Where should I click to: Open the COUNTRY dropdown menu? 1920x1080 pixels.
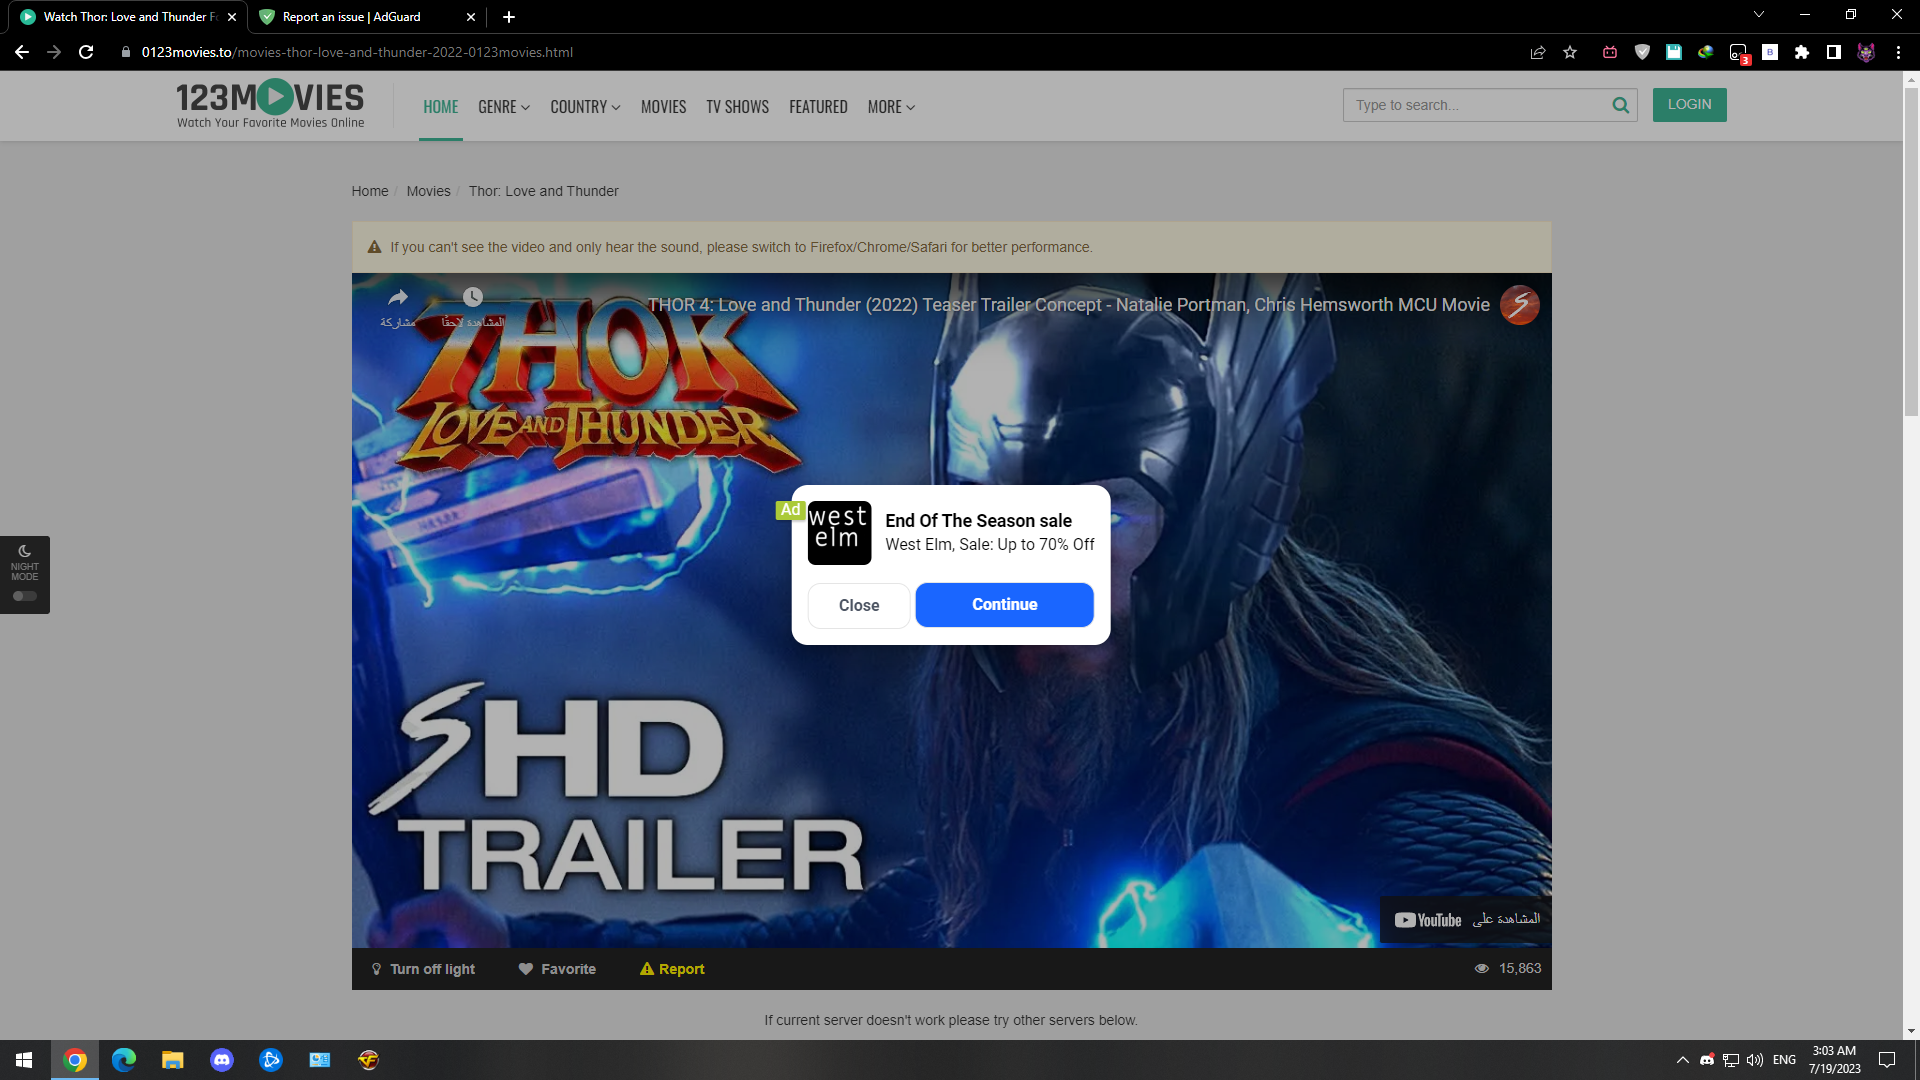[584, 106]
